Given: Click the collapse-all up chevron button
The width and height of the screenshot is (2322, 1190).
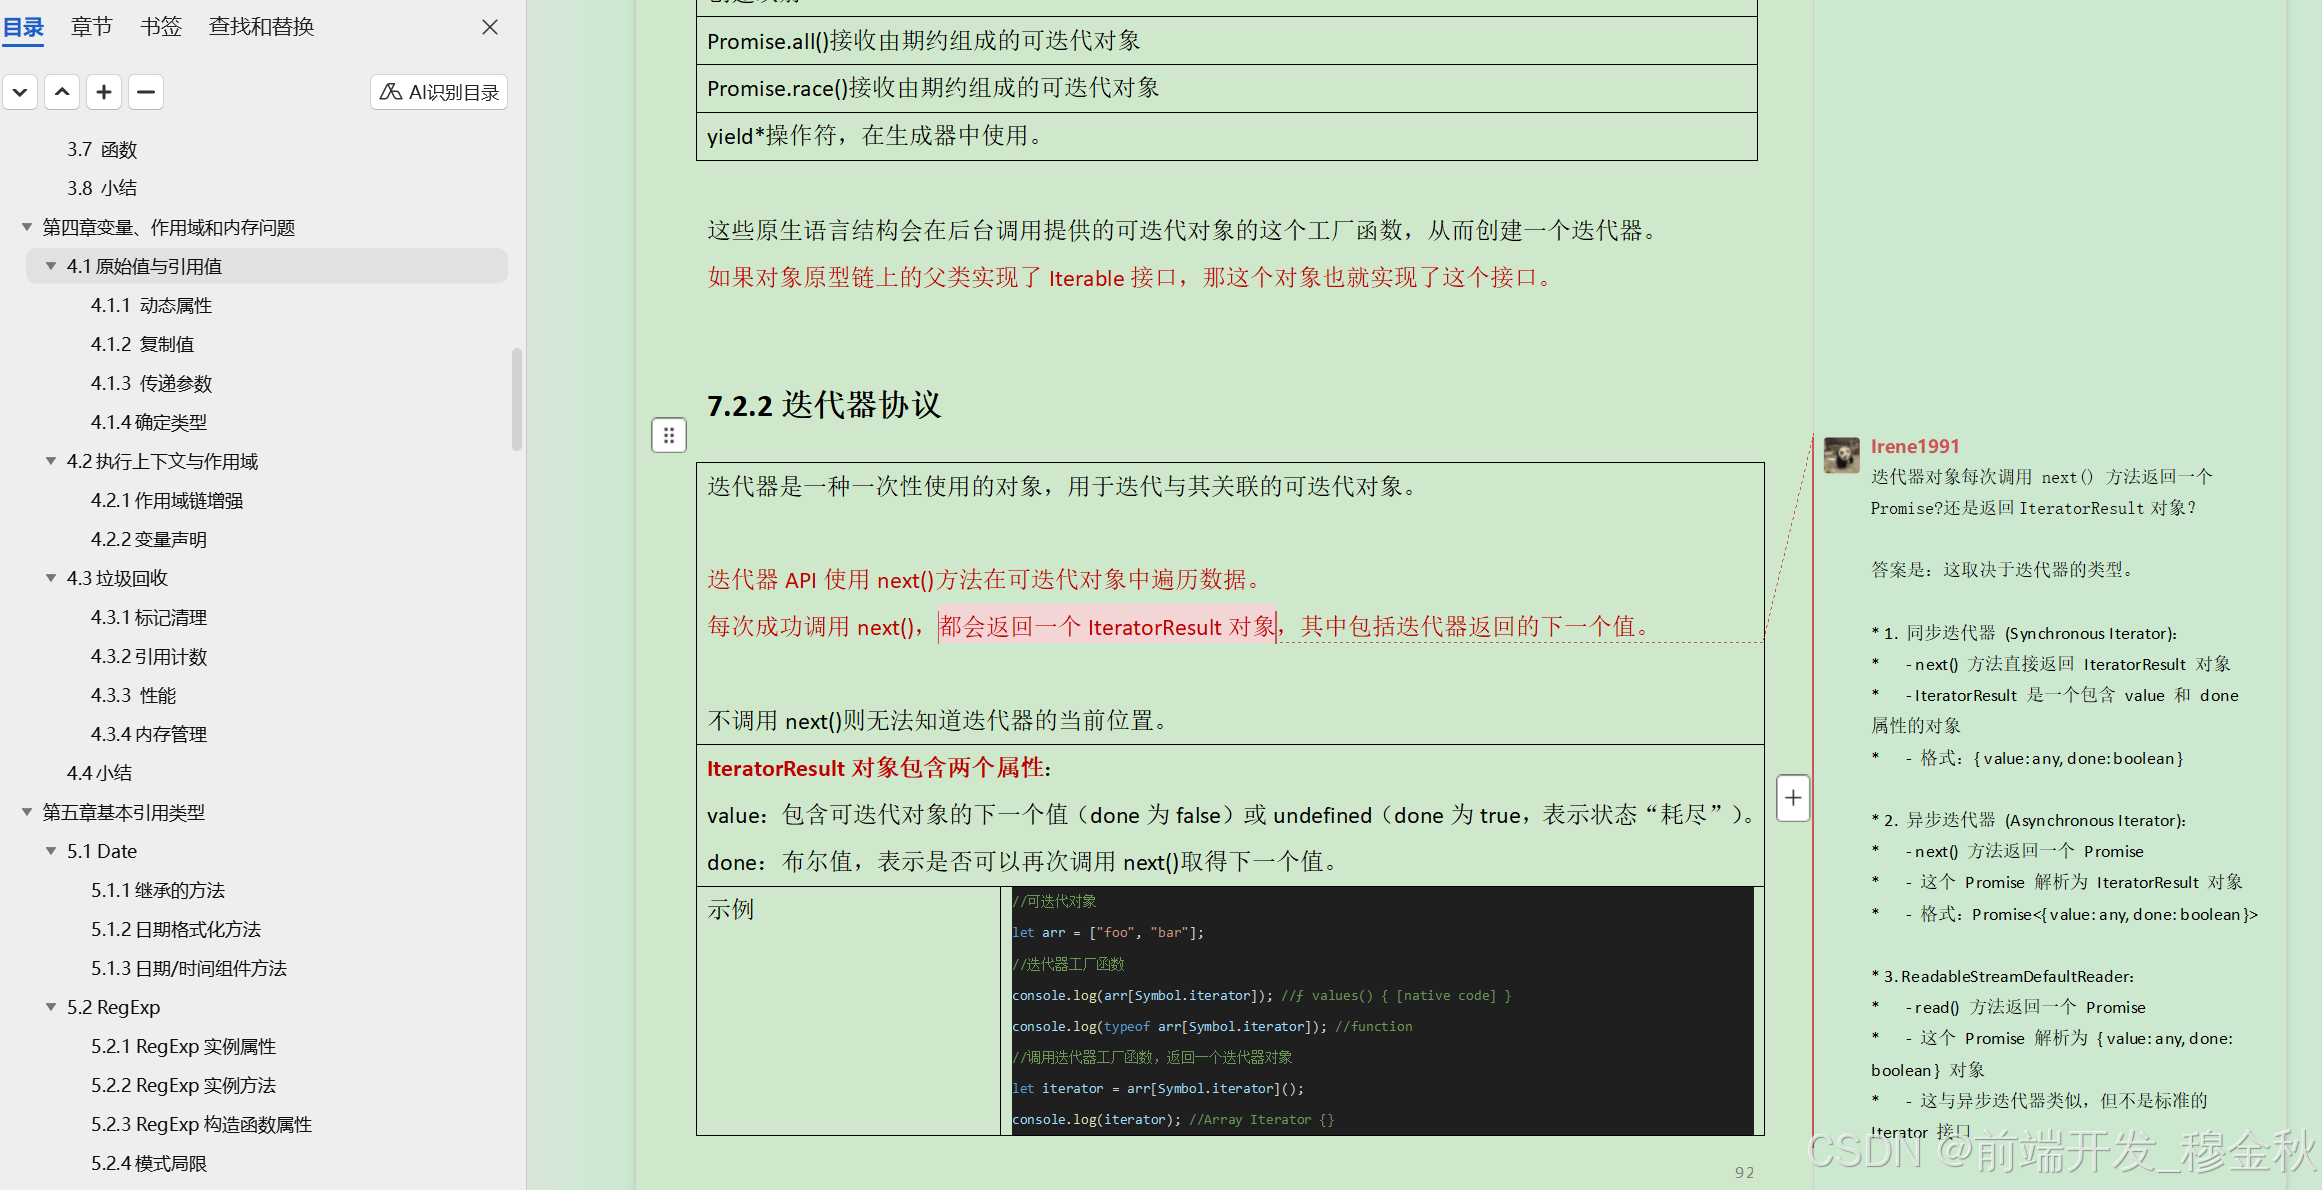Looking at the screenshot, I should pos(62,92).
